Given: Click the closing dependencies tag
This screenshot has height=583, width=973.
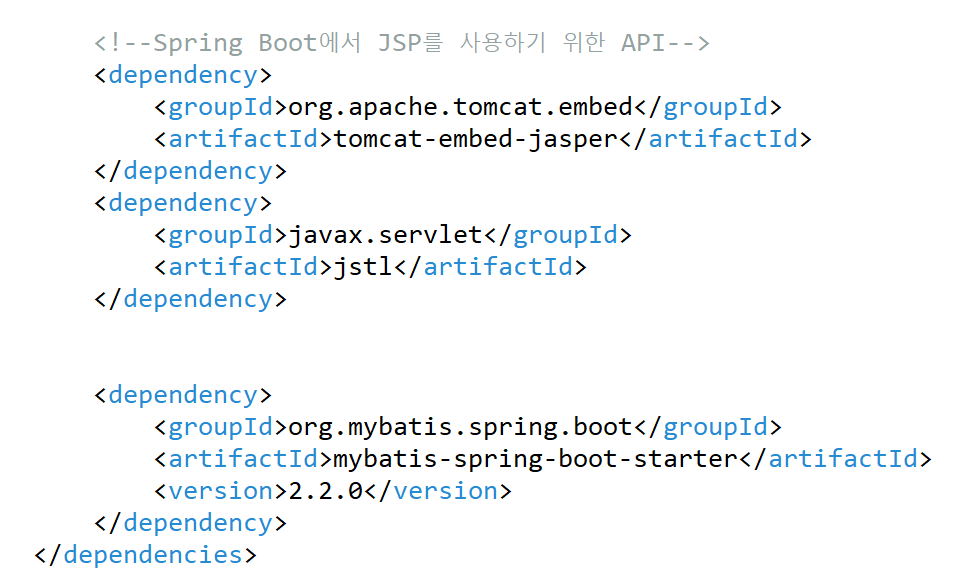Looking at the screenshot, I should click(x=145, y=555).
